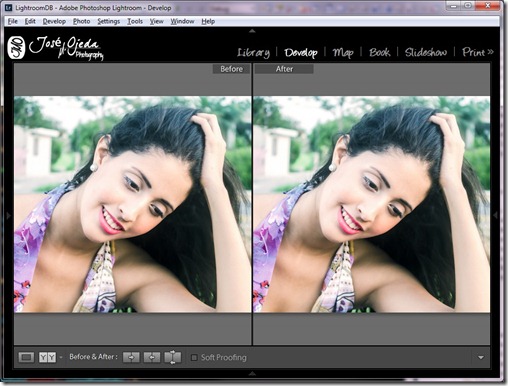
Task: Open the Edit menu
Action: [30, 21]
